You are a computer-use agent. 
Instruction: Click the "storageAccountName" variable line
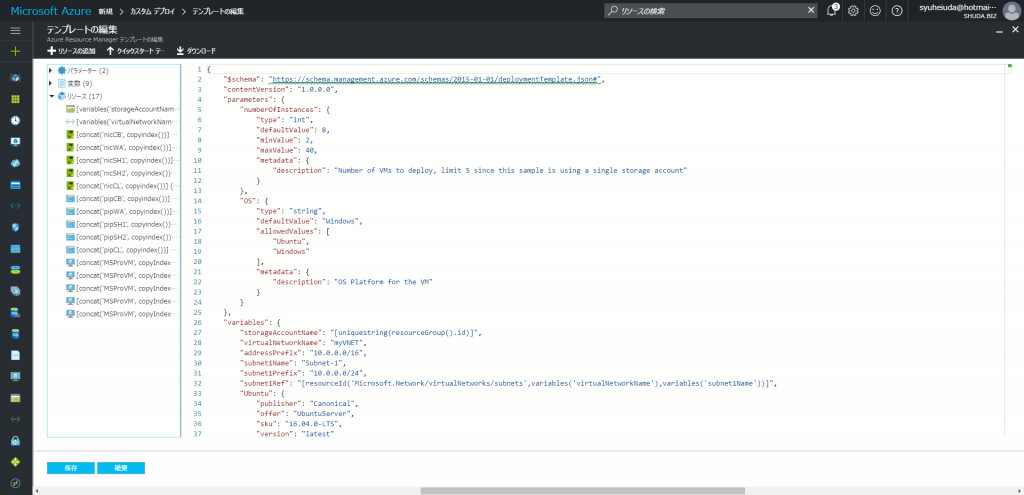tap(360, 333)
